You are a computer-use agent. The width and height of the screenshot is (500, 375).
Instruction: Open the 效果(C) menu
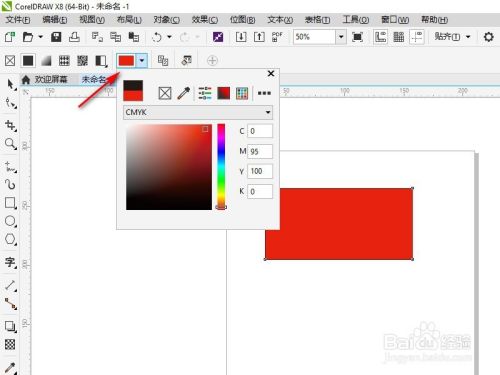pyautogui.click(x=205, y=20)
